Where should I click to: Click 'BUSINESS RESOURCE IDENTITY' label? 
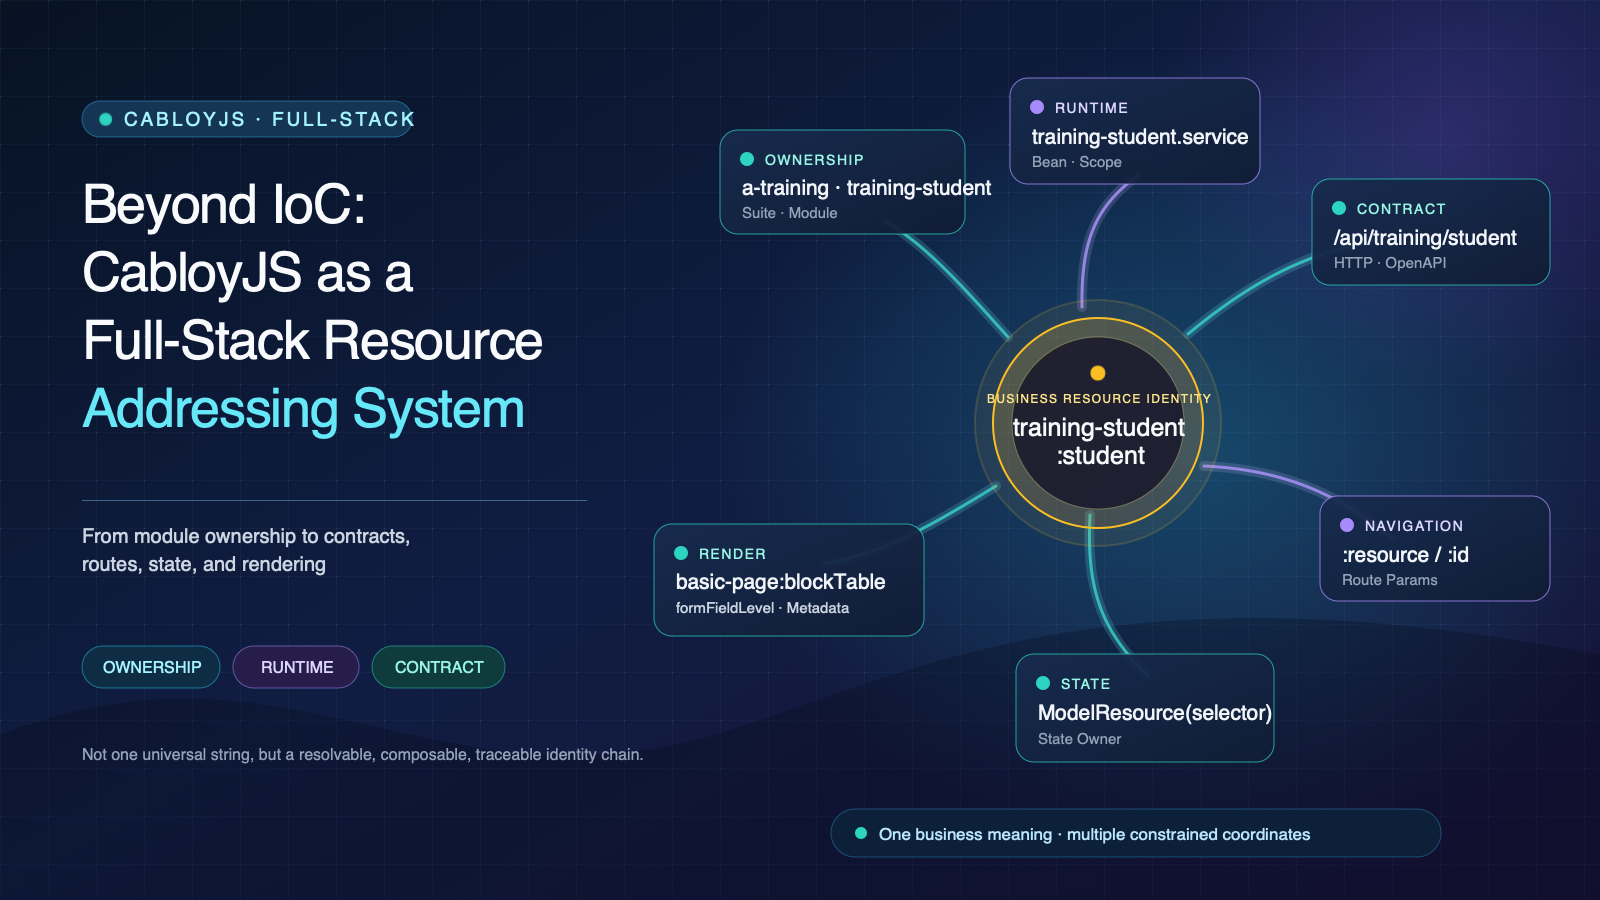[x=1098, y=398]
